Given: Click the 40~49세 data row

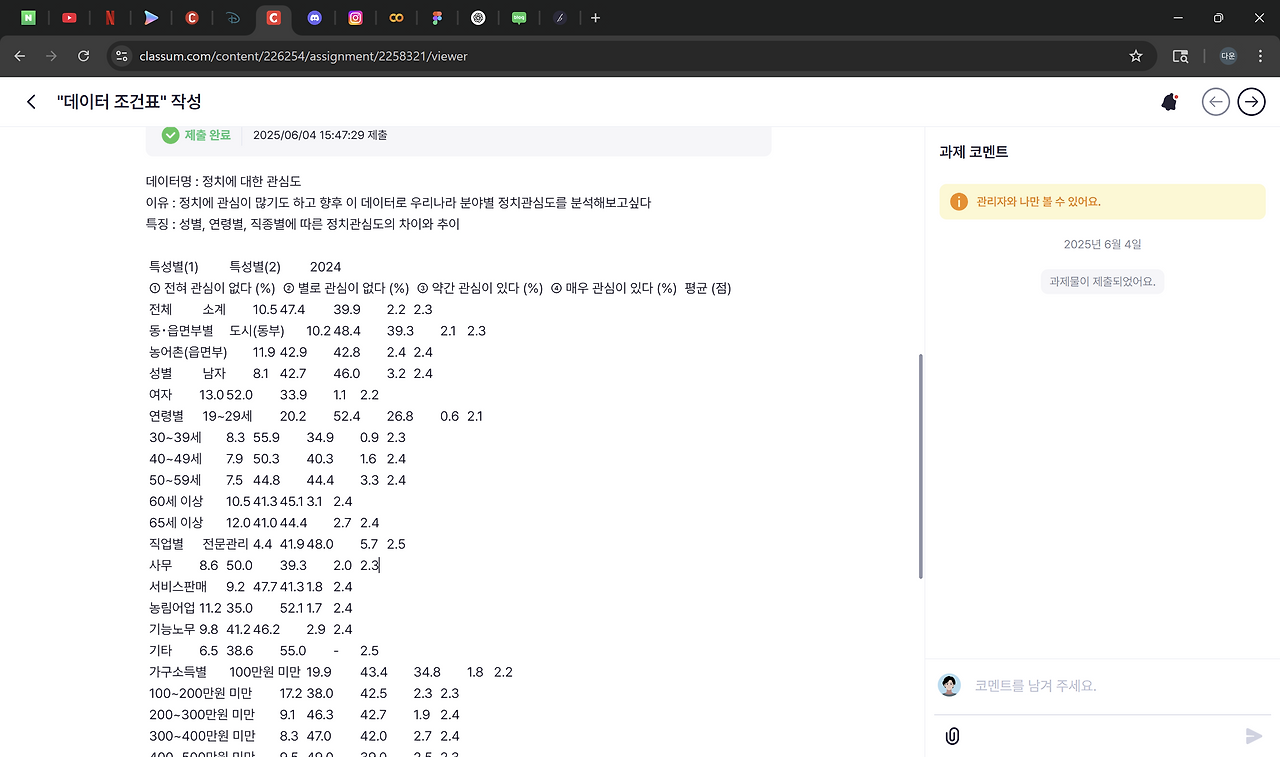Looking at the screenshot, I should 277,459.
